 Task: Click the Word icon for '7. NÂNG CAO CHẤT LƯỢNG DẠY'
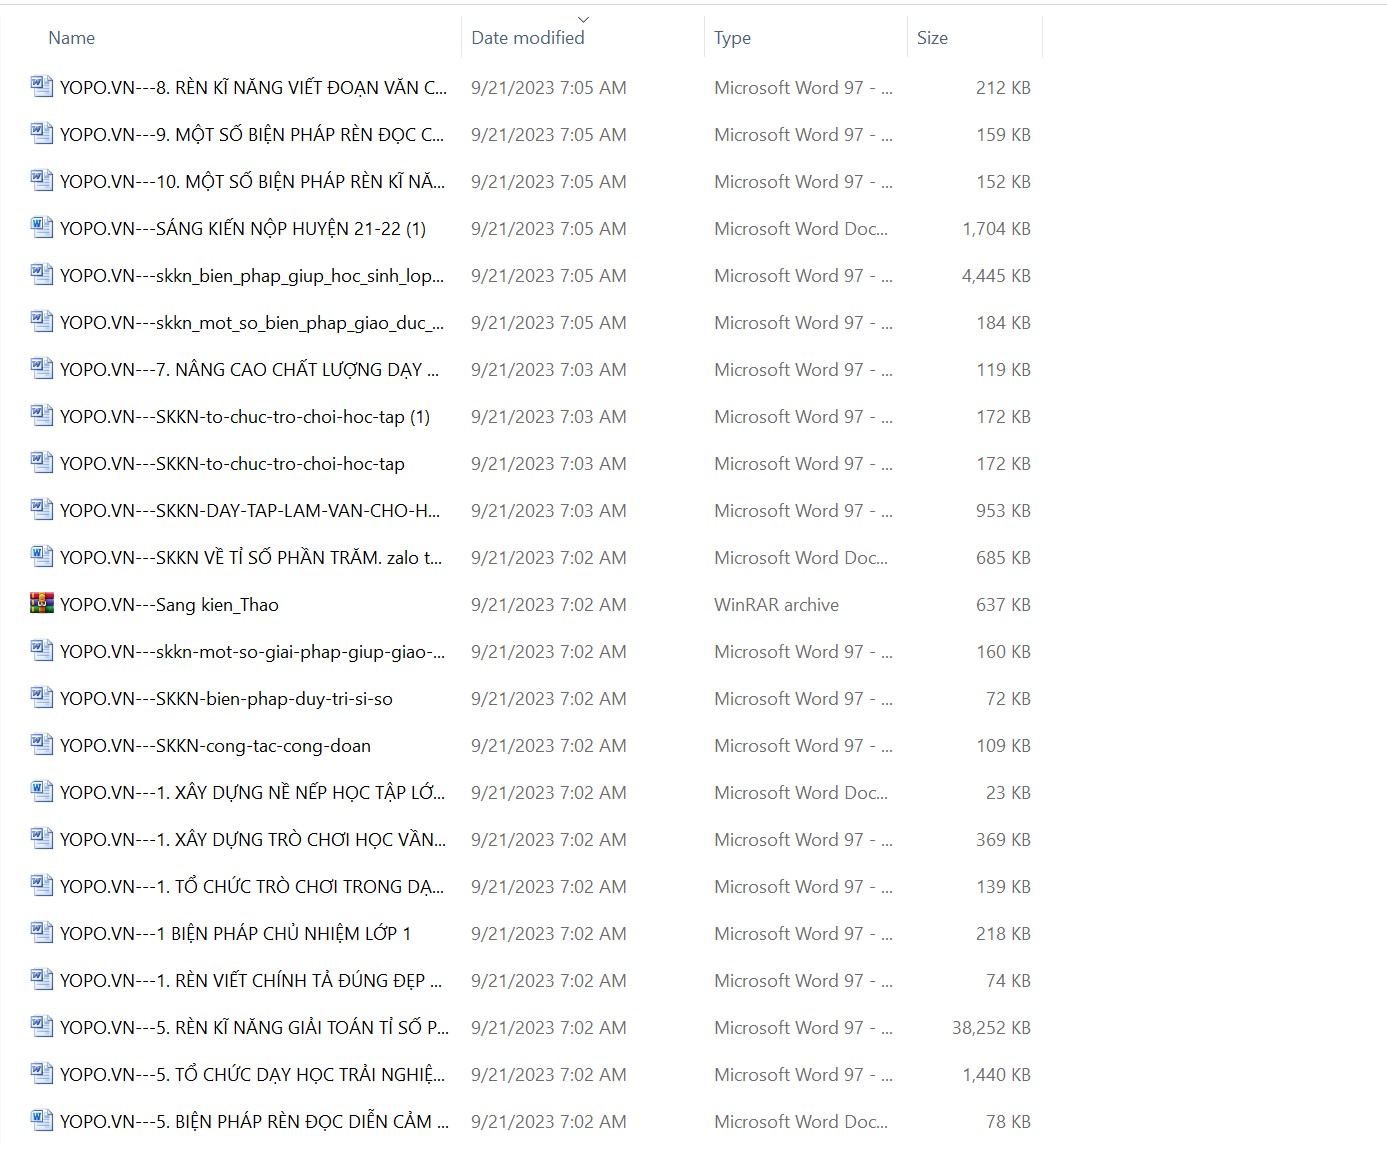tap(42, 369)
